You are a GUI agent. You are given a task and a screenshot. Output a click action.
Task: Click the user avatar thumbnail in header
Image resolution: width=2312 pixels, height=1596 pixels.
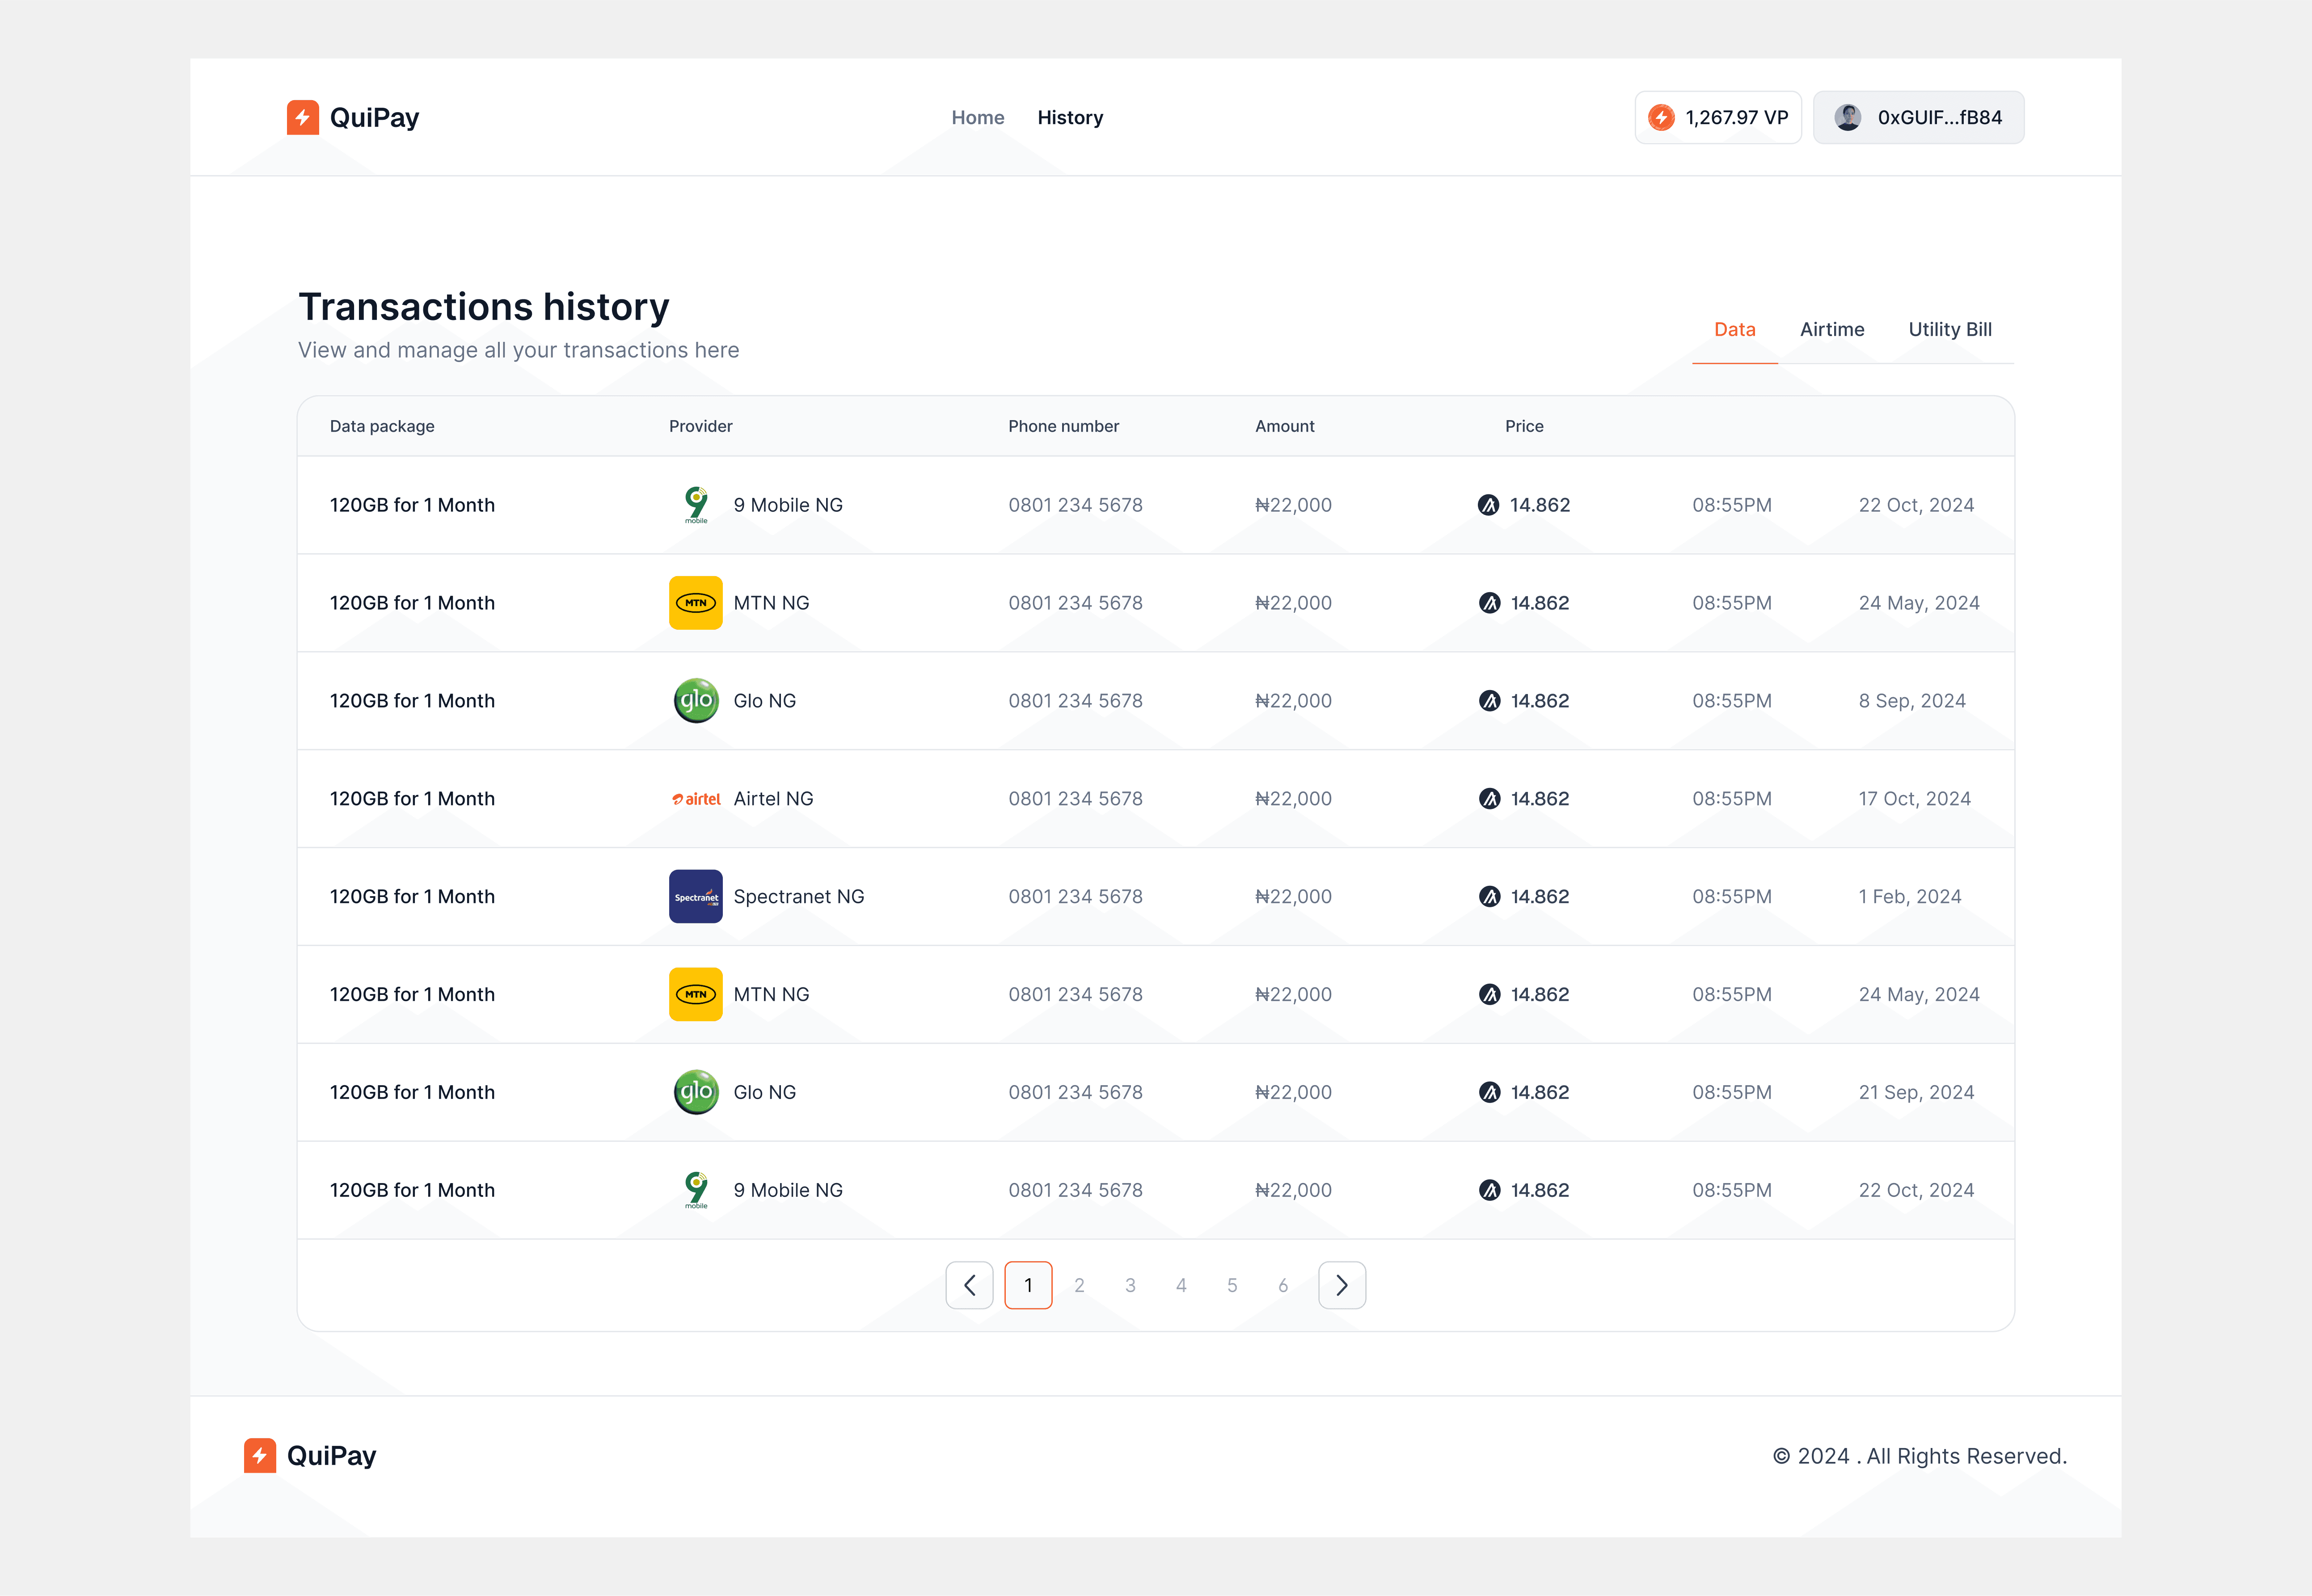pyautogui.click(x=1849, y=117)
